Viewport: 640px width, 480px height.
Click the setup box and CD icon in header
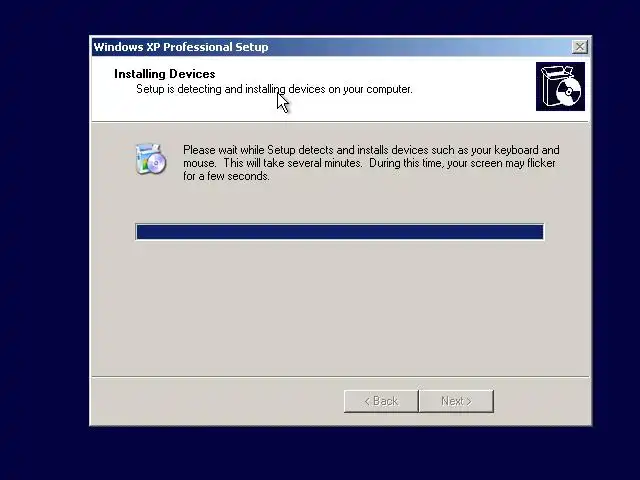pos(560,87)
